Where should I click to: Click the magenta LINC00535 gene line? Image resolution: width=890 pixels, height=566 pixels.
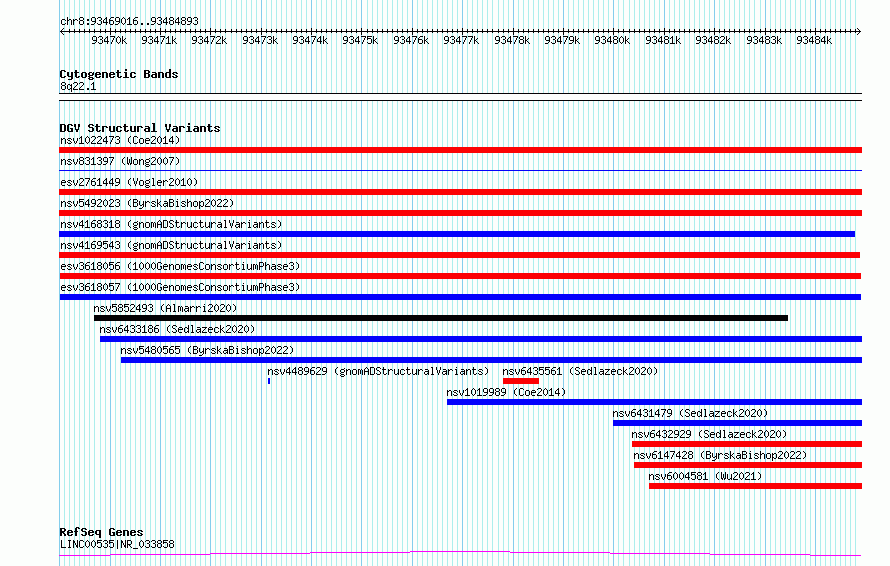coord(460,553)
